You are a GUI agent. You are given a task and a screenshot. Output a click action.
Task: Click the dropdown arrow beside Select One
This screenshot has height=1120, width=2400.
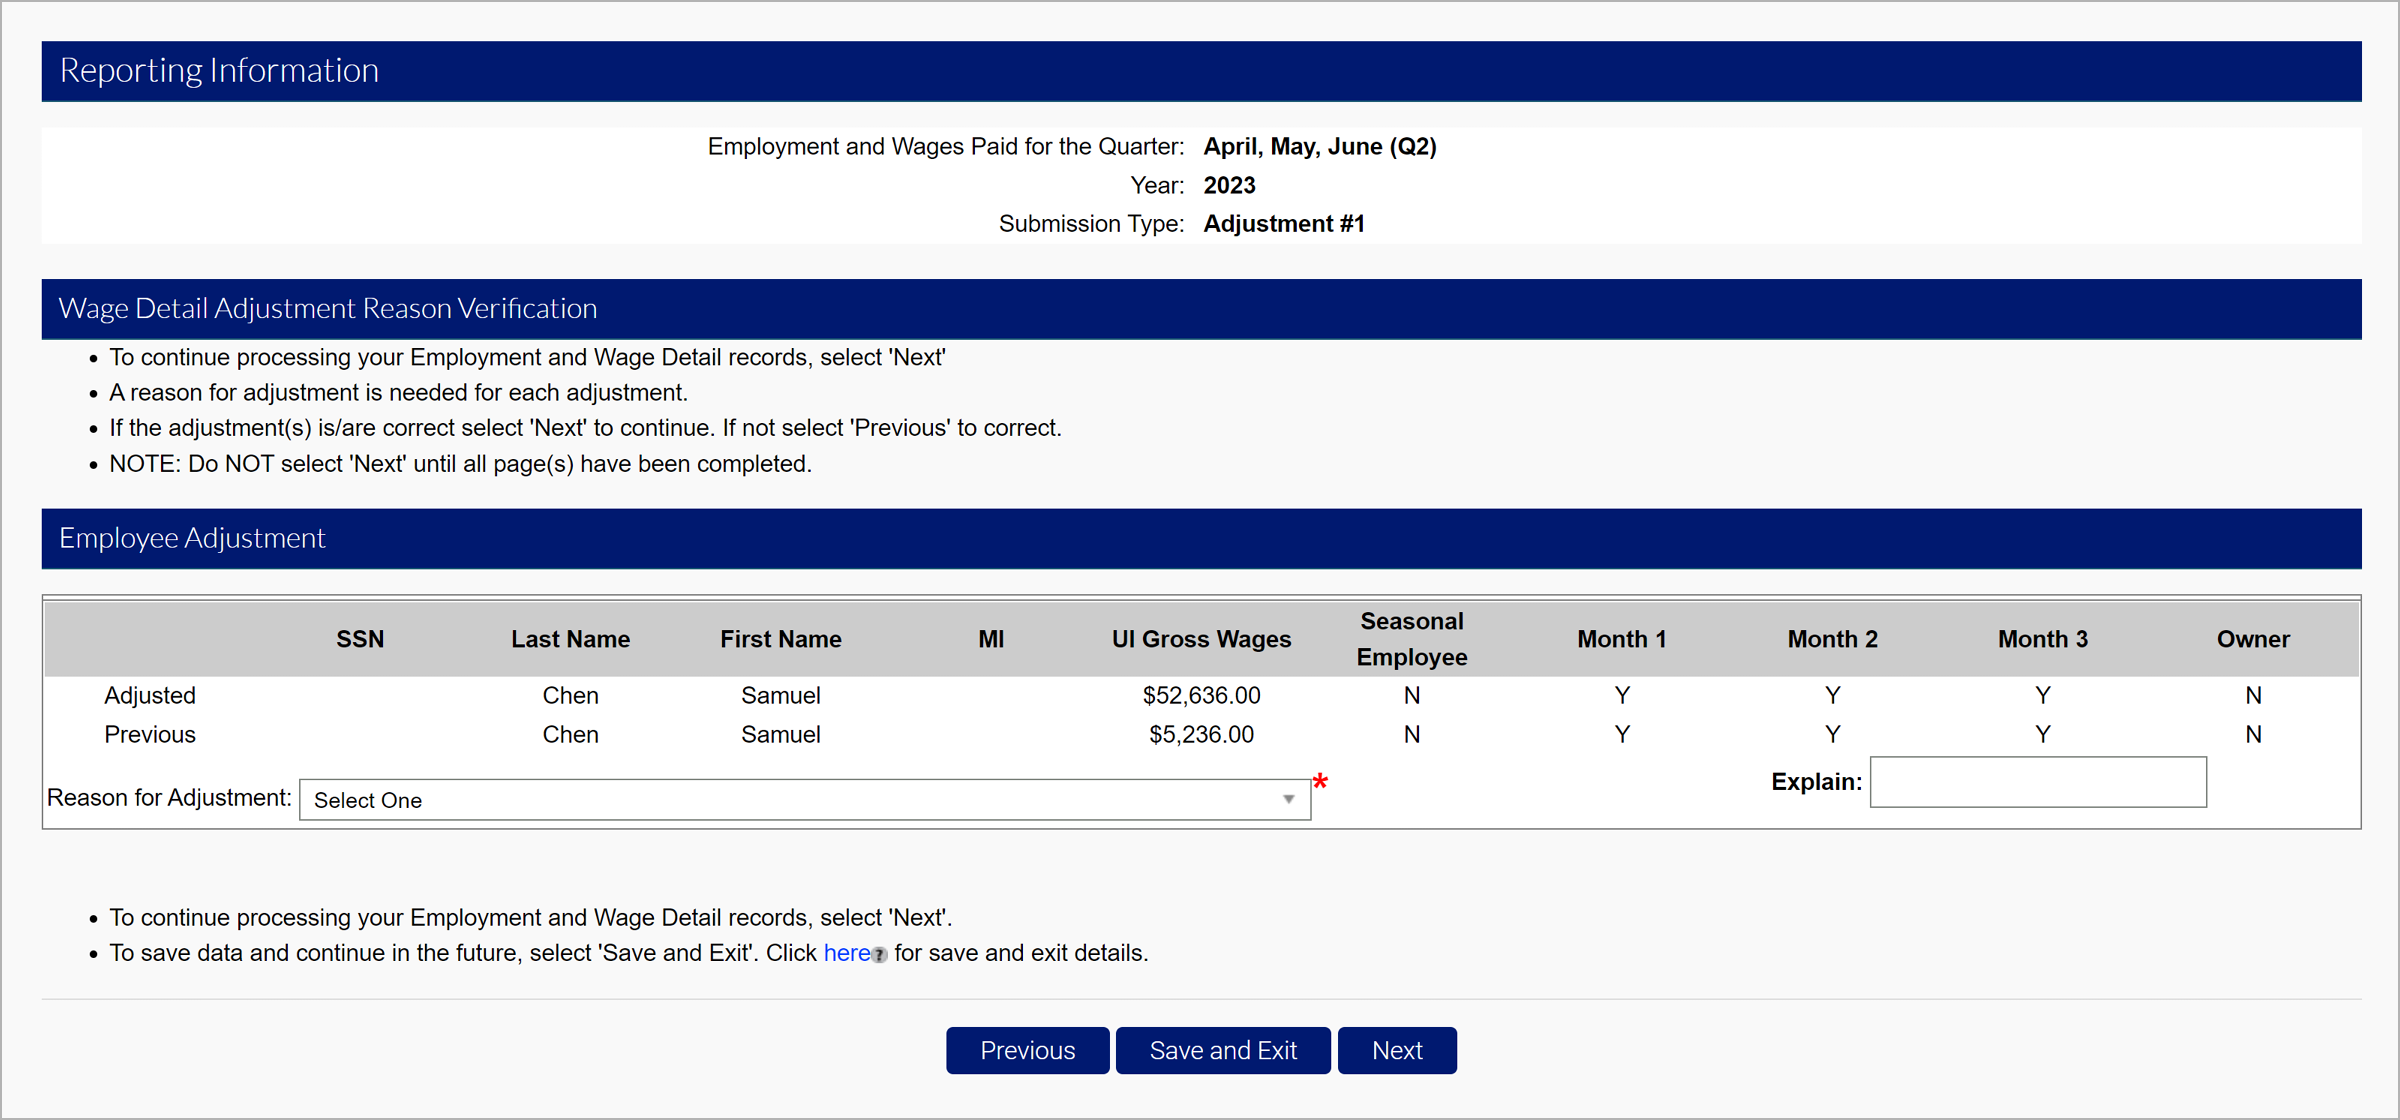[1288, 800]
